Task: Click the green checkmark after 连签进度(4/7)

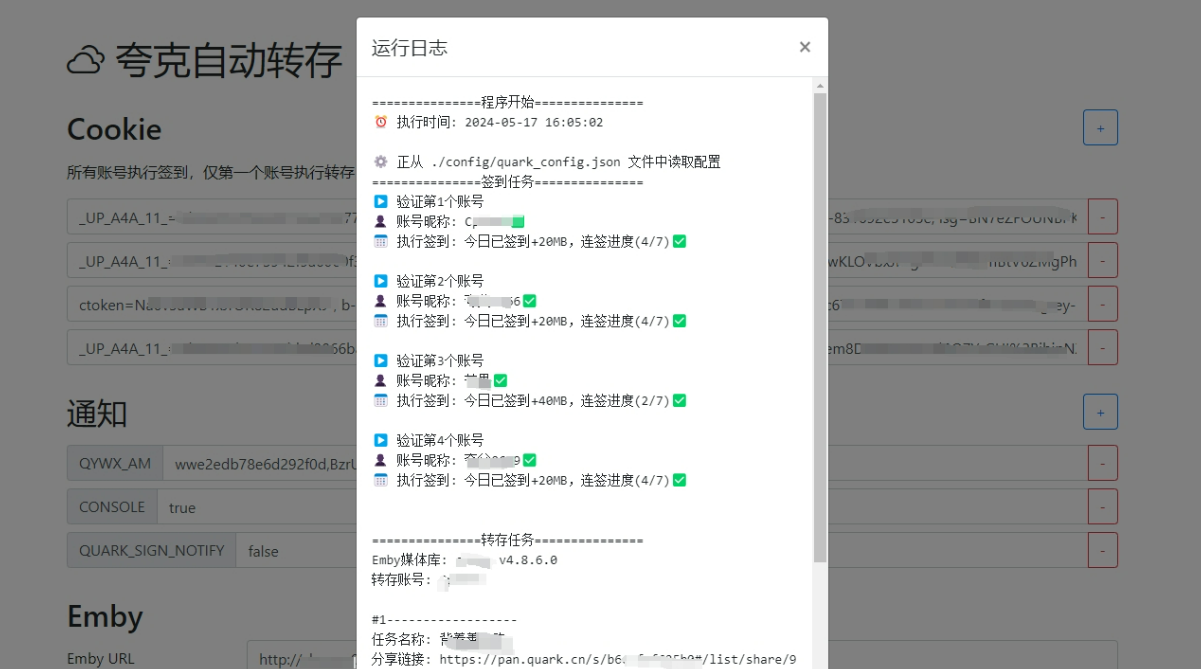Action: tap(677, 241)
